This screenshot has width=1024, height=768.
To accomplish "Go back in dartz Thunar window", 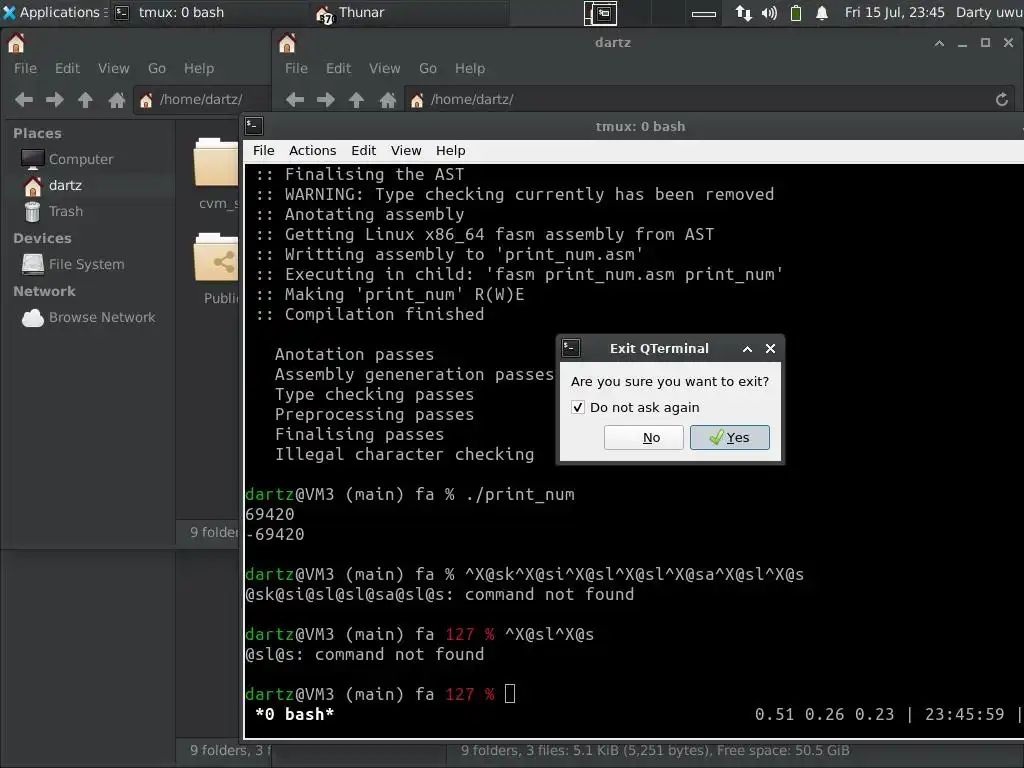I will pyautogui.click(x=295, y=100).
